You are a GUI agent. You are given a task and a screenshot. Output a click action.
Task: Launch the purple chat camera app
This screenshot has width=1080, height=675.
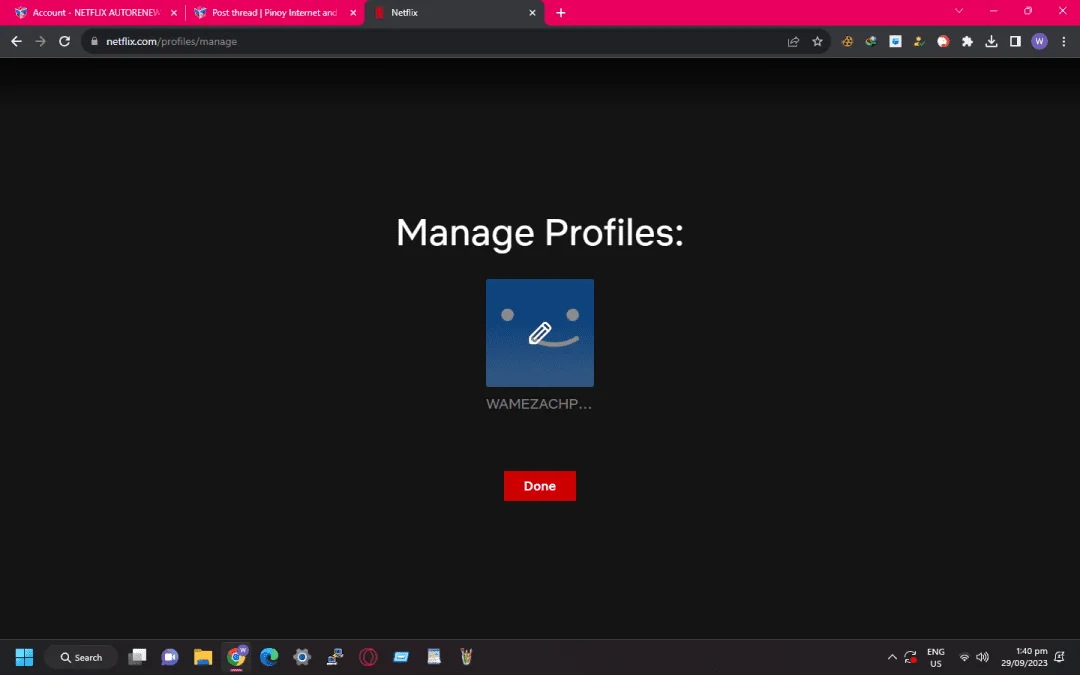[x=170, y=657]
